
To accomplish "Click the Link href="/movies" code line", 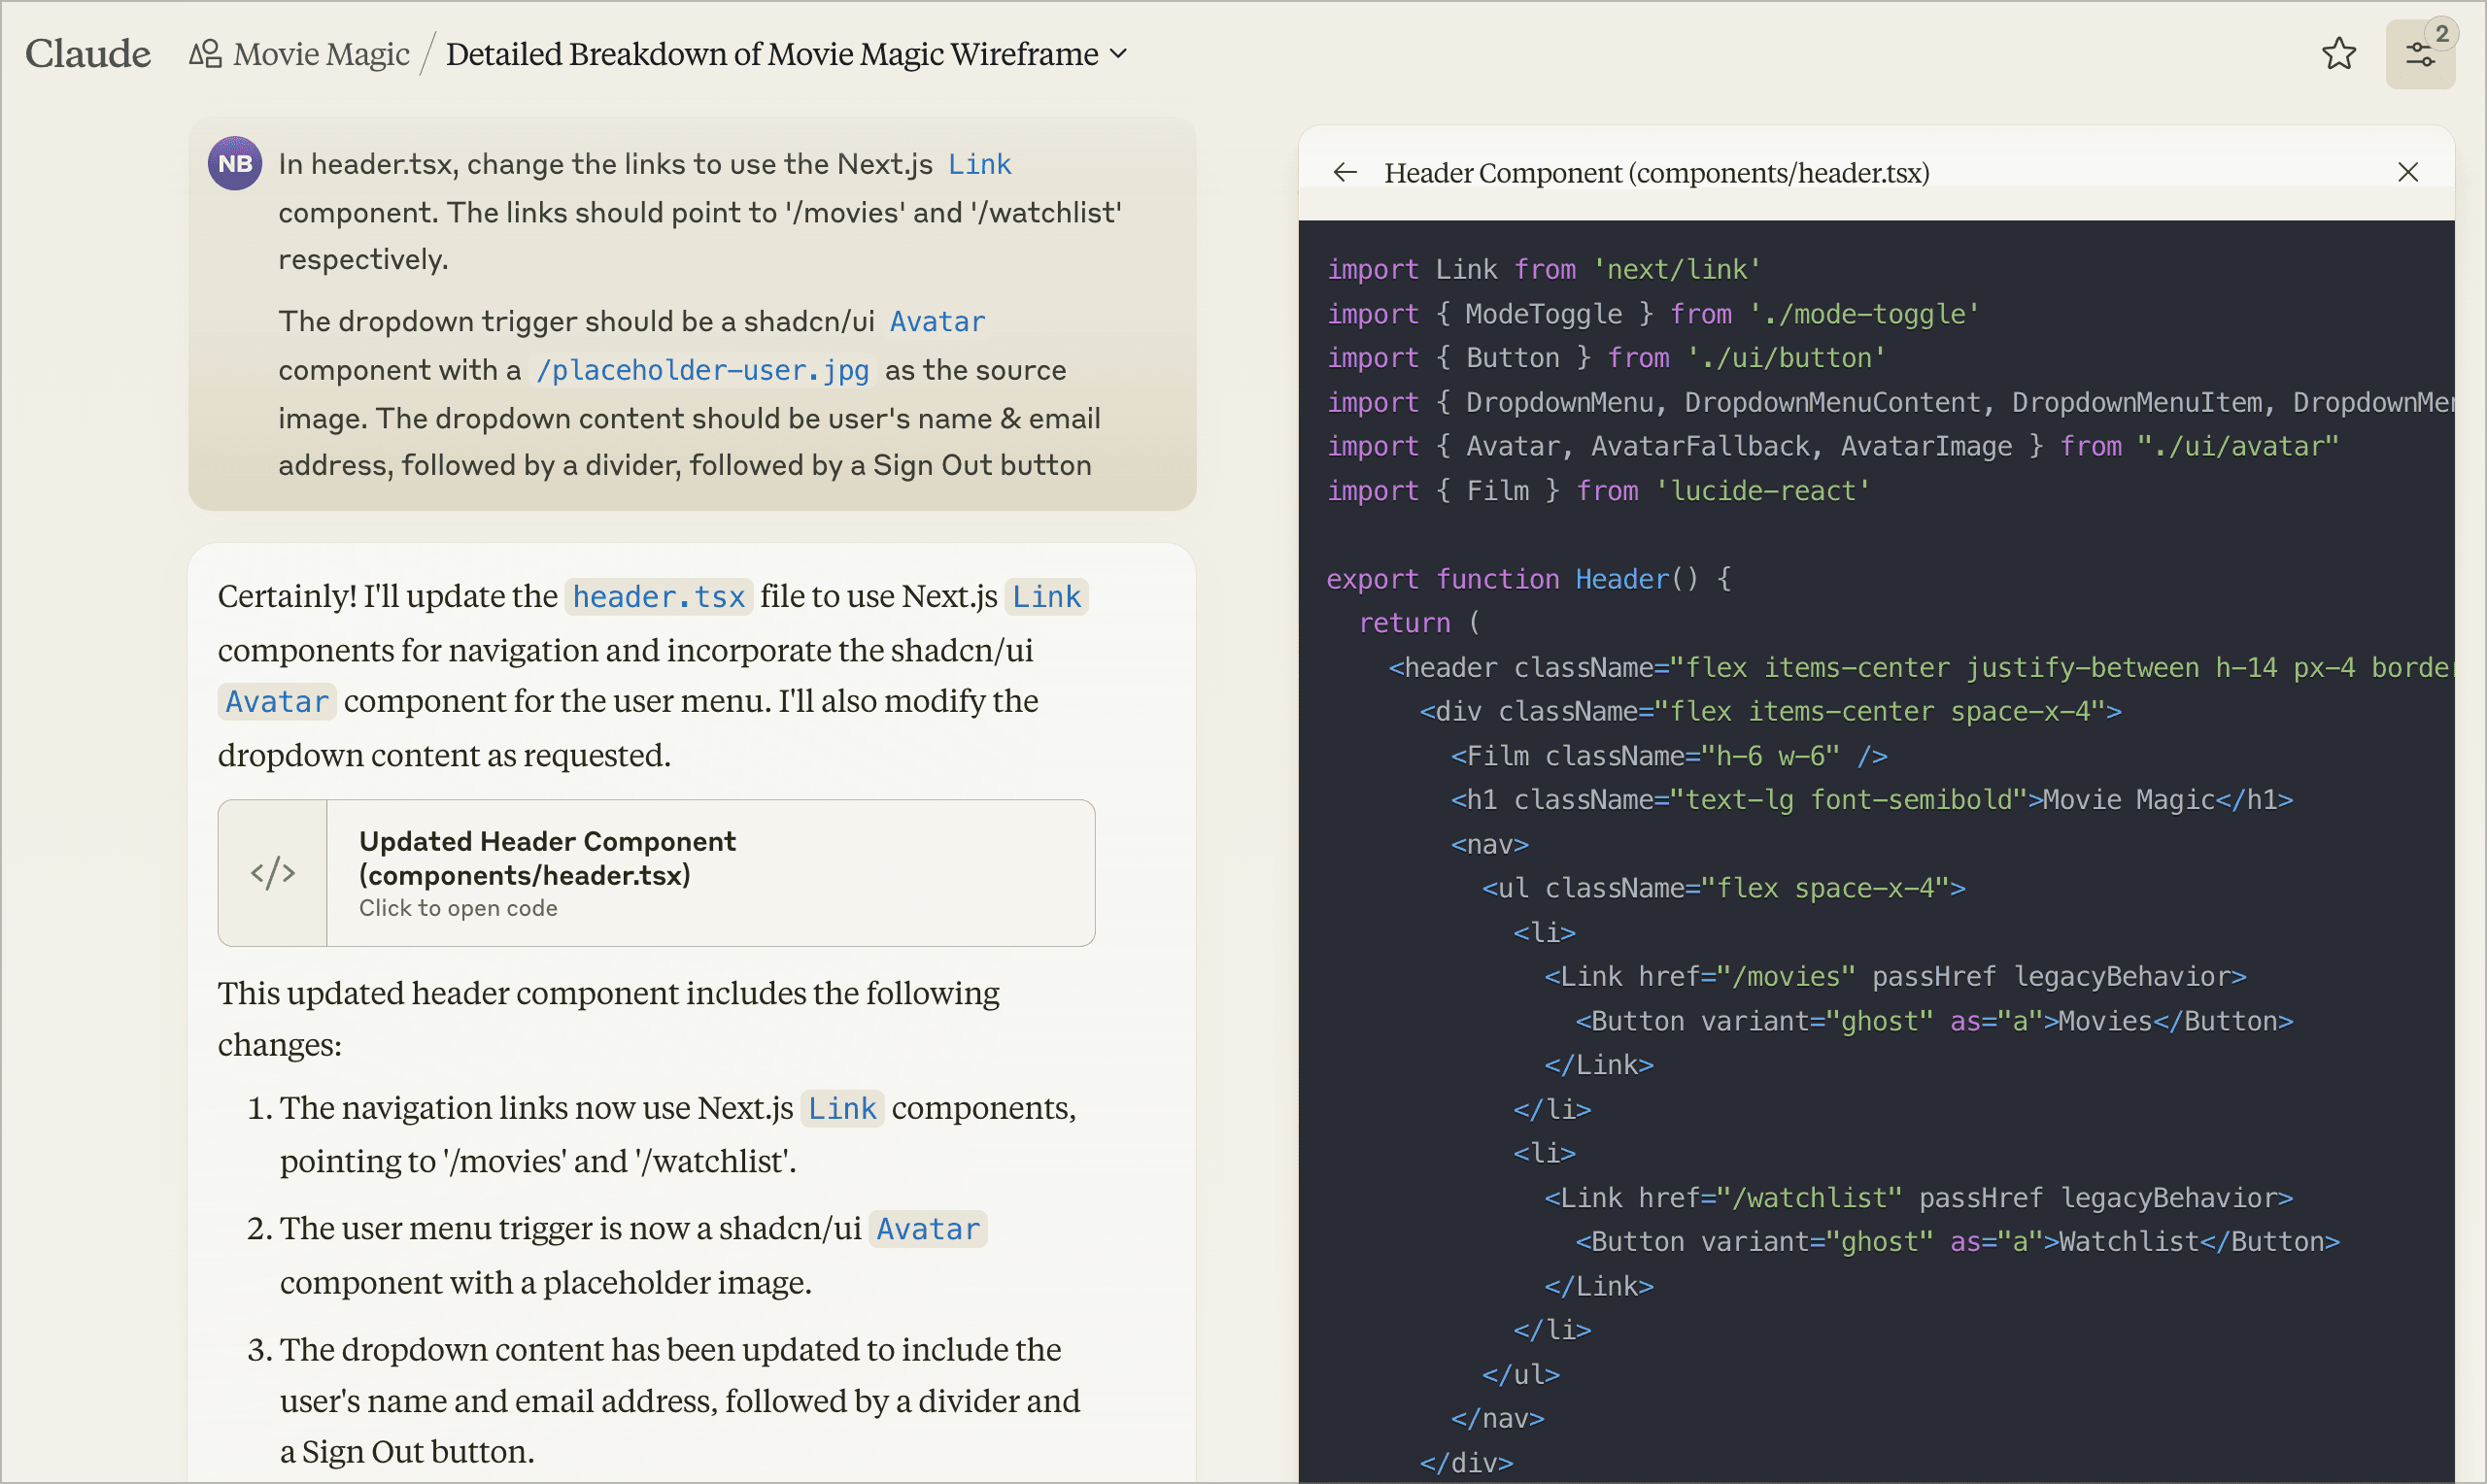I will pos(1895,977).
